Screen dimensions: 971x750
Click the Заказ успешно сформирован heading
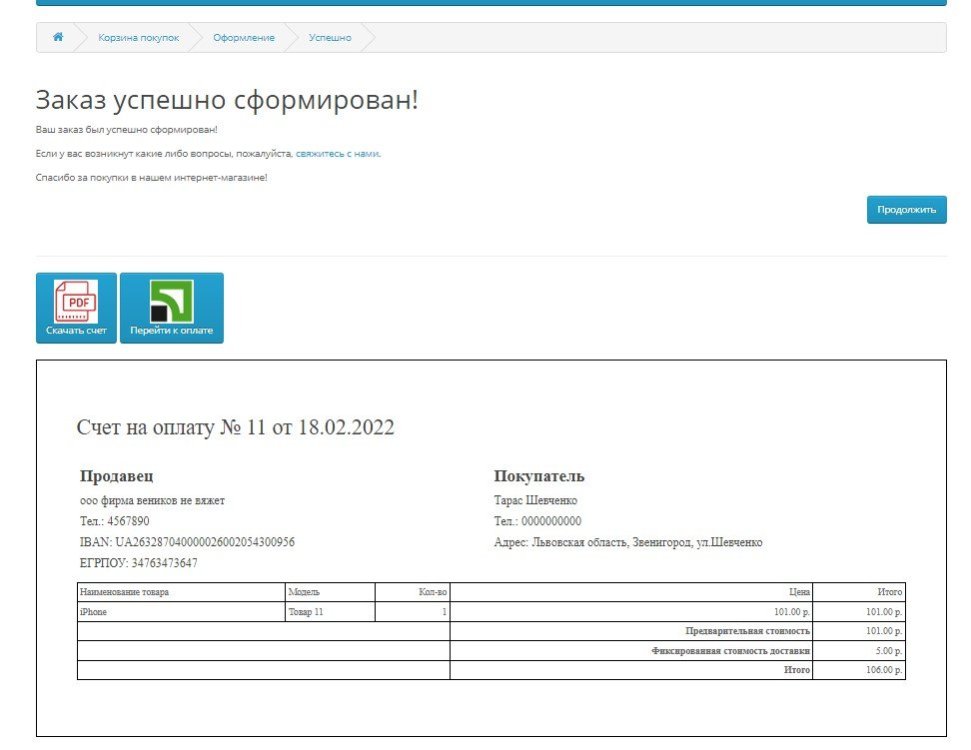coord(227,100)
